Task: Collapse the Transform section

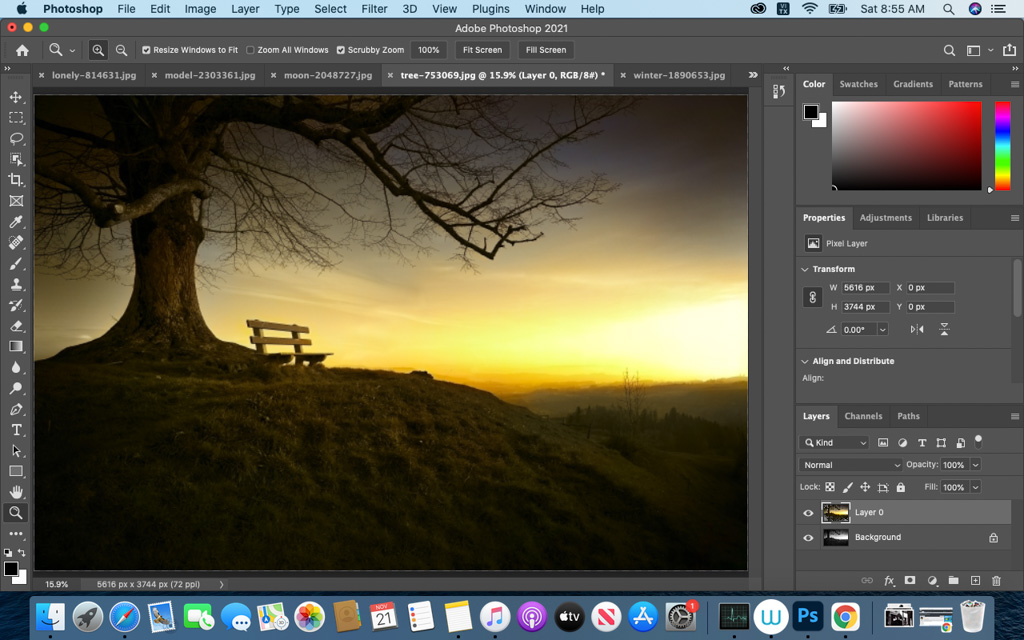Action: click(x=805, y=269)
